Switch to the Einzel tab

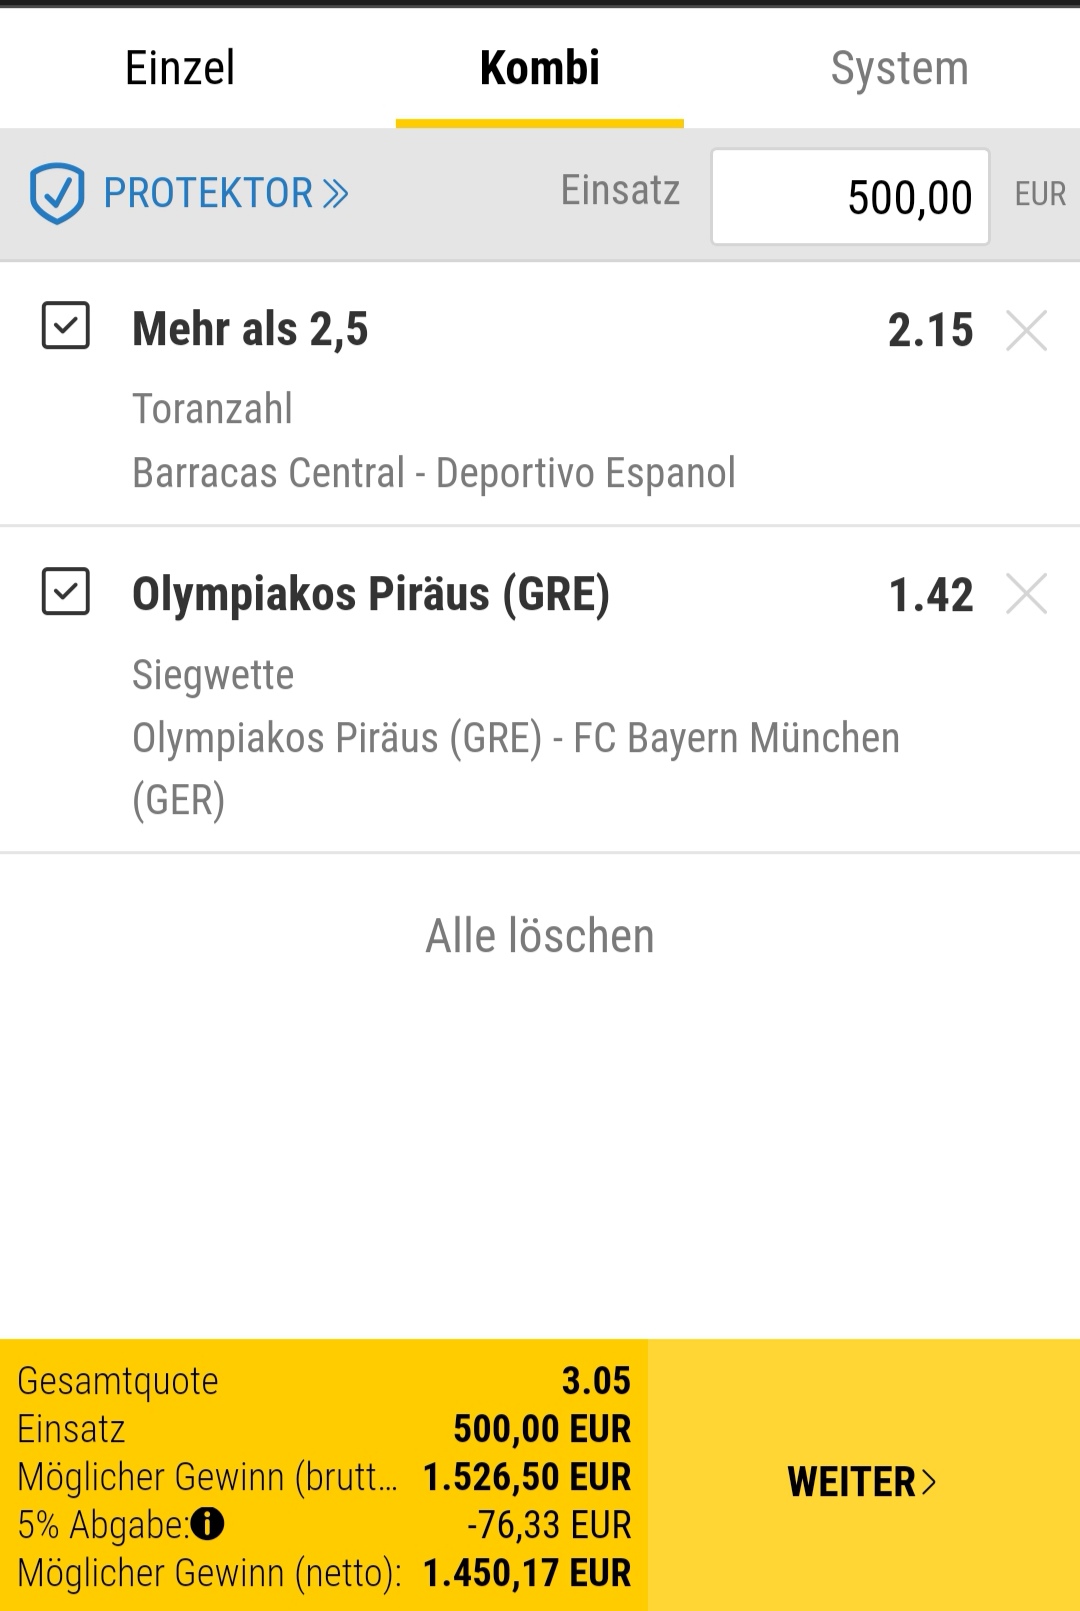point(180,68)
